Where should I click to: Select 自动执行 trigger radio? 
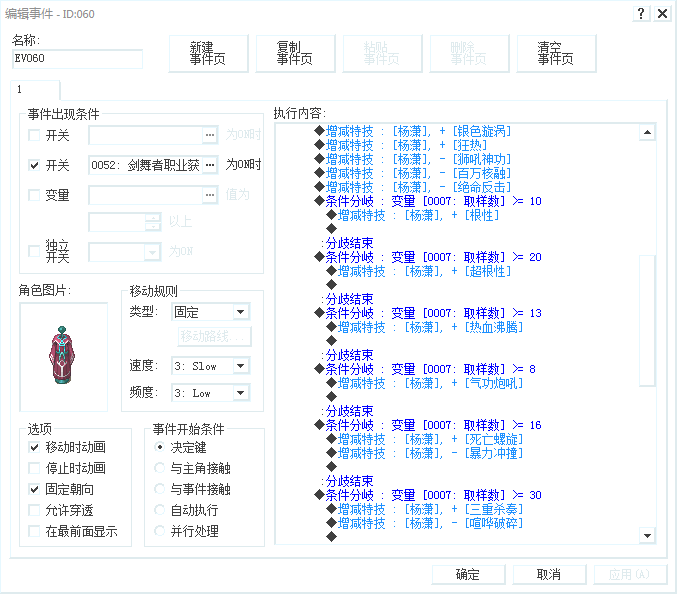160,510
